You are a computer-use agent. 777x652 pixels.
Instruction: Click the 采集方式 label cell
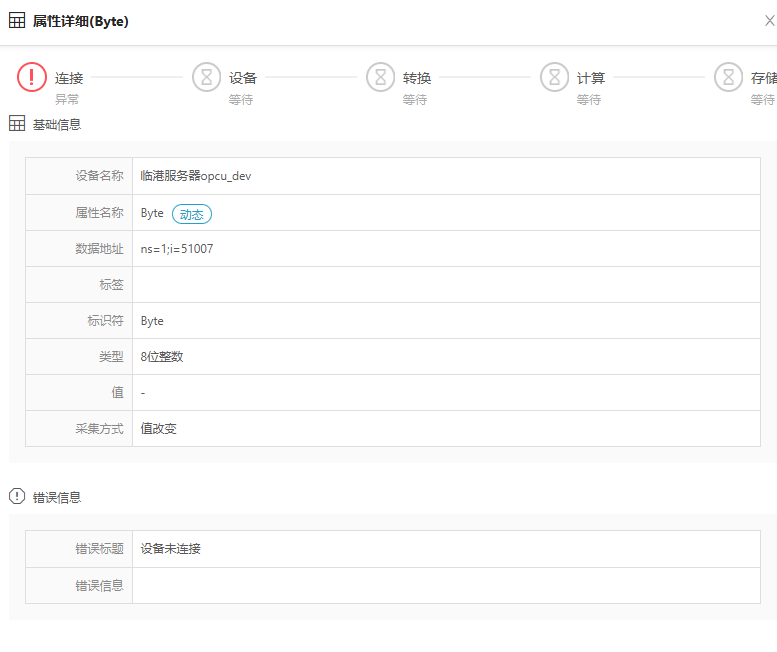pos(79,429)
